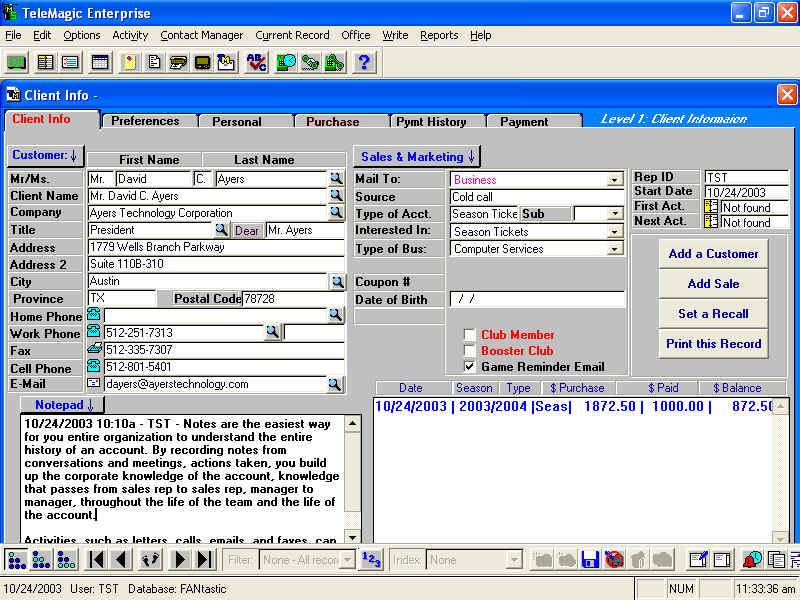Tick the Booster Club checkbox
This screenshot has width=800, height=600.
469,351
